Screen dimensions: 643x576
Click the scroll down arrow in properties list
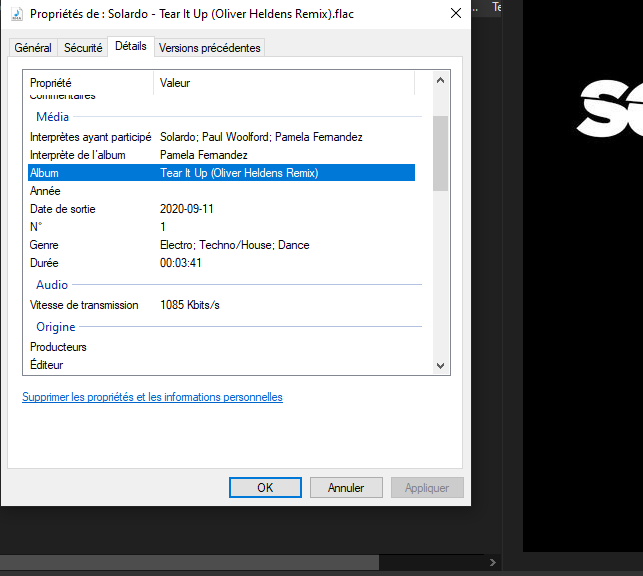tap(440, 365)
